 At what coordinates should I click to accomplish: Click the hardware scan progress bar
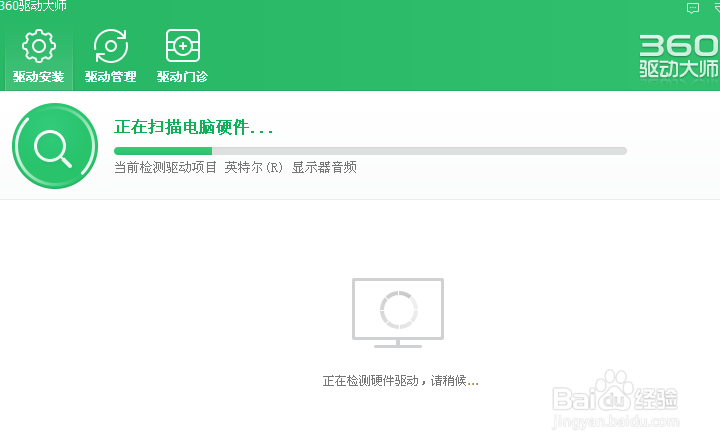[x=370, y=151]
